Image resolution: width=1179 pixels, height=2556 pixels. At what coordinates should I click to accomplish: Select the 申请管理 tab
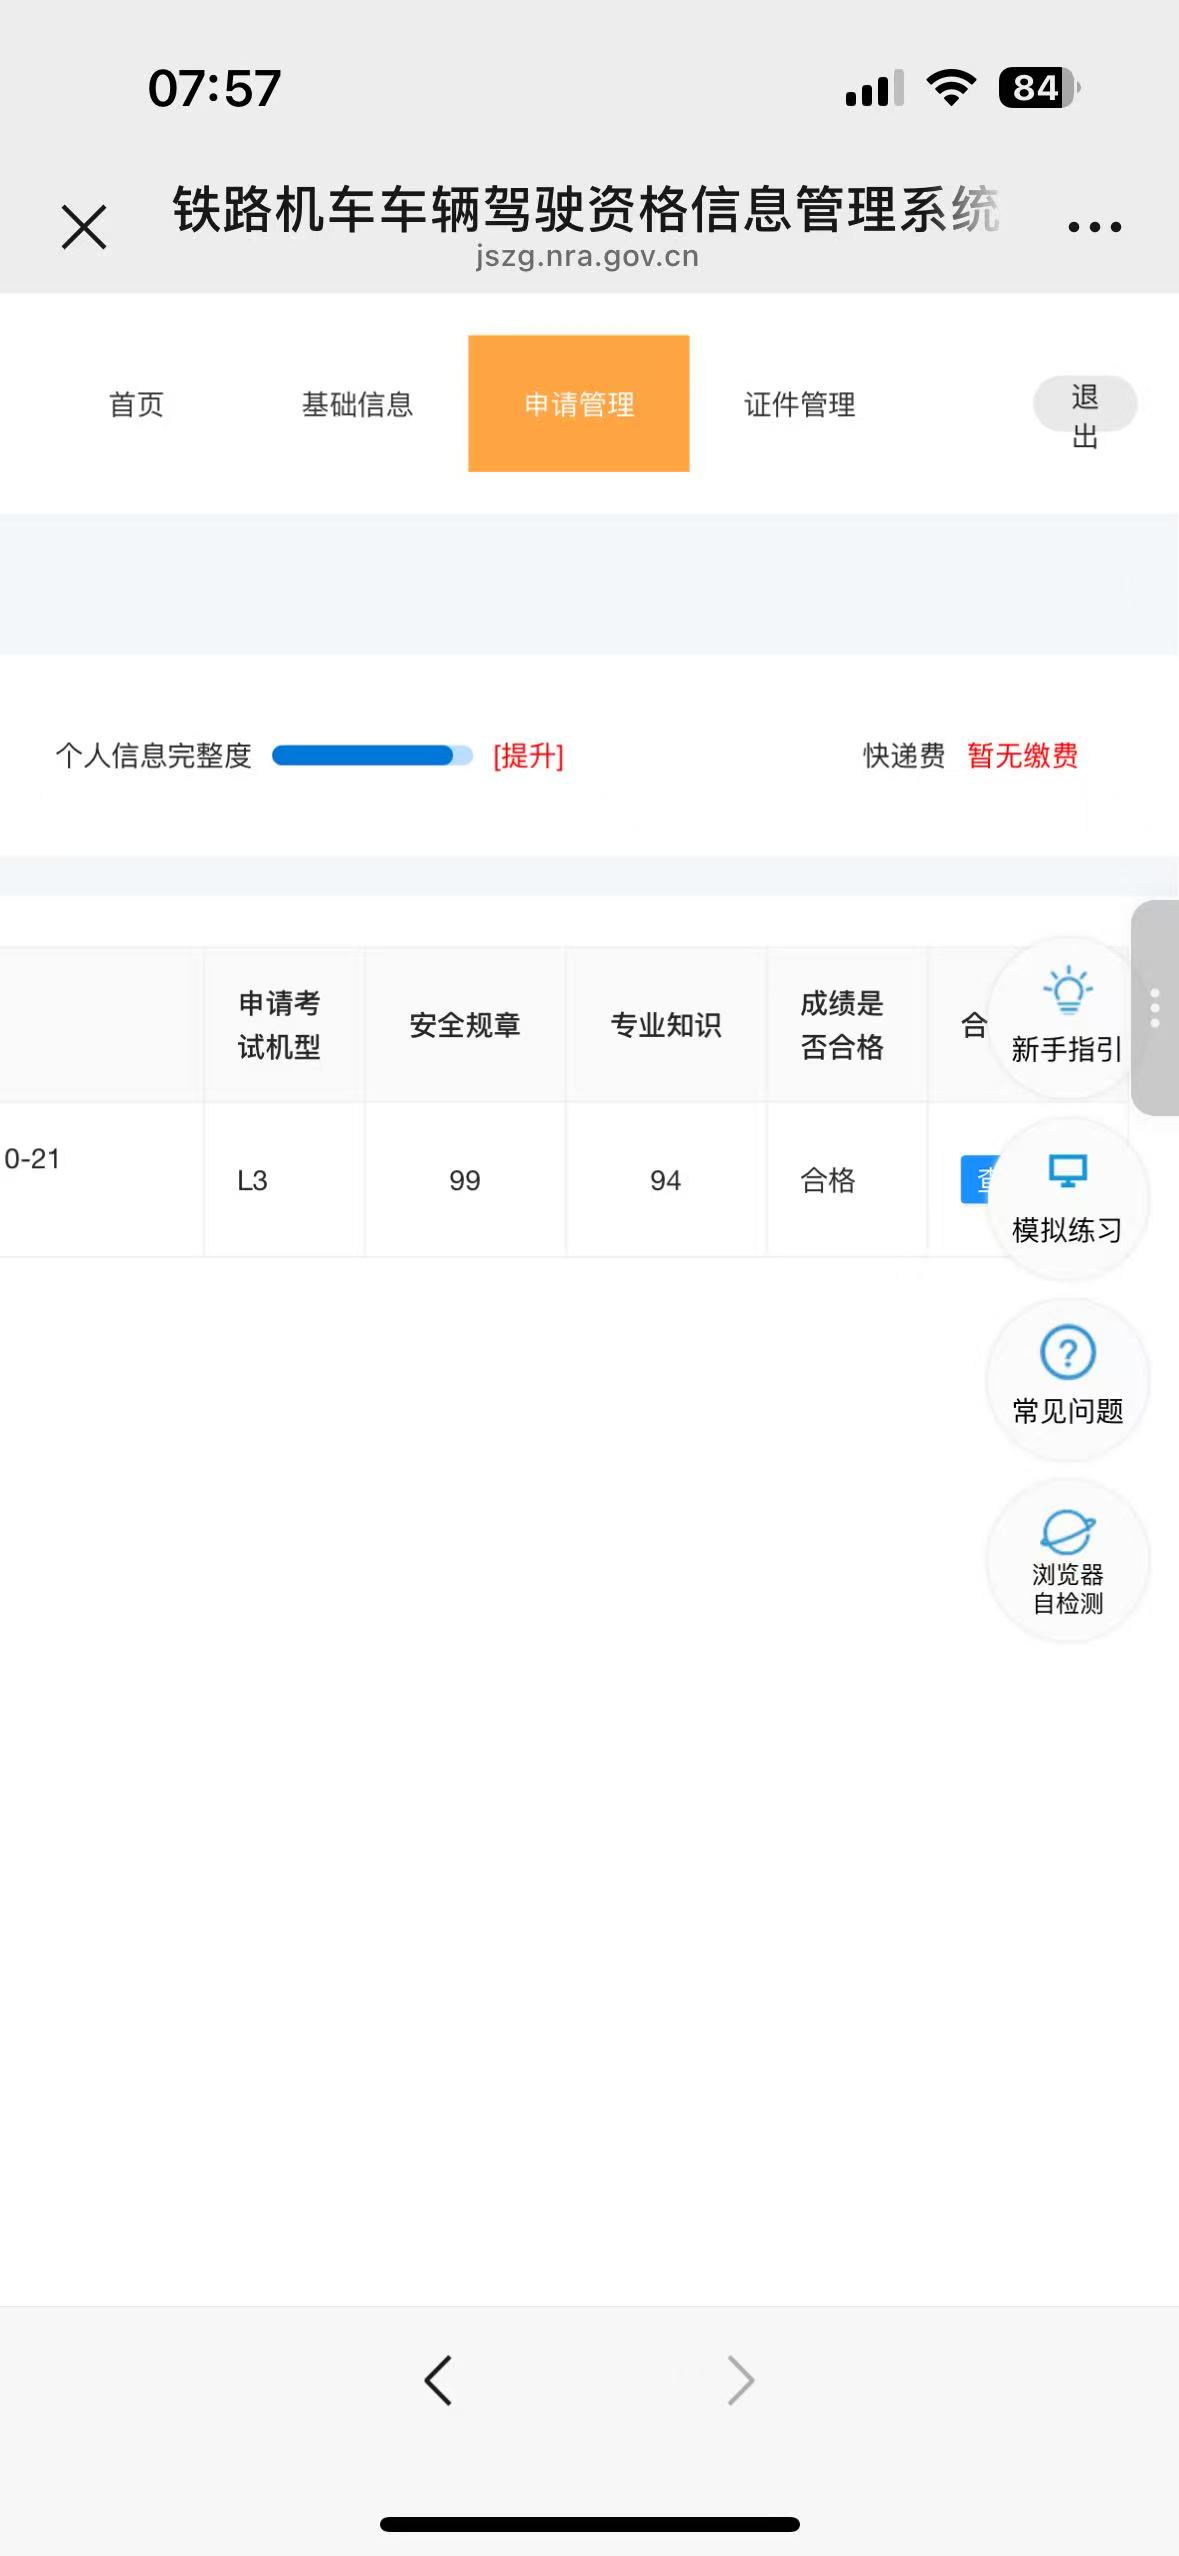578,404
